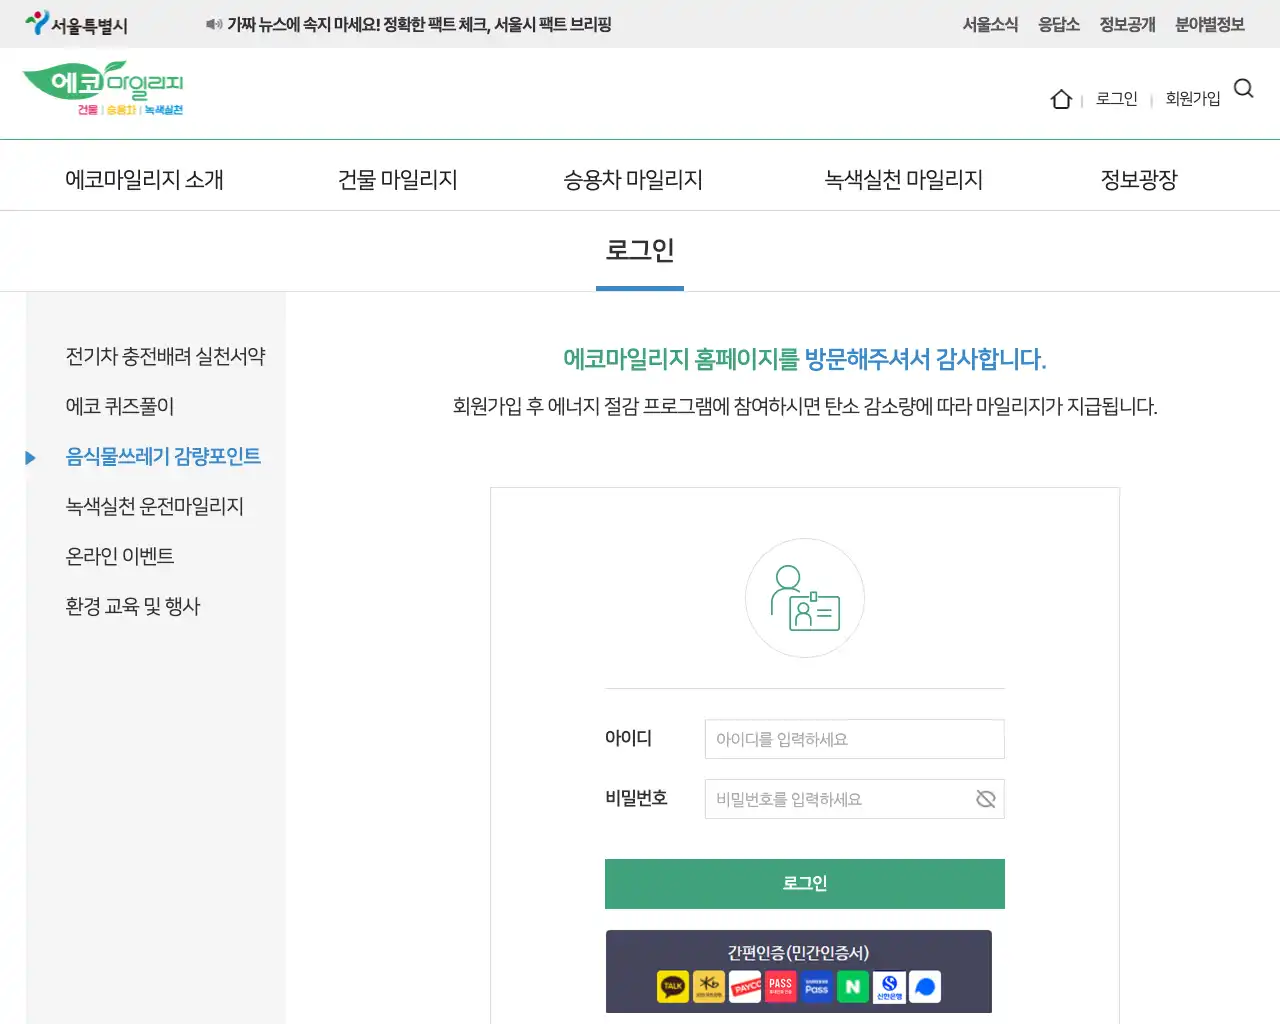This screenshot has height=1024, width=1280.
Task: Select Samsung Pass authentication icon
Action: [817, 987]
